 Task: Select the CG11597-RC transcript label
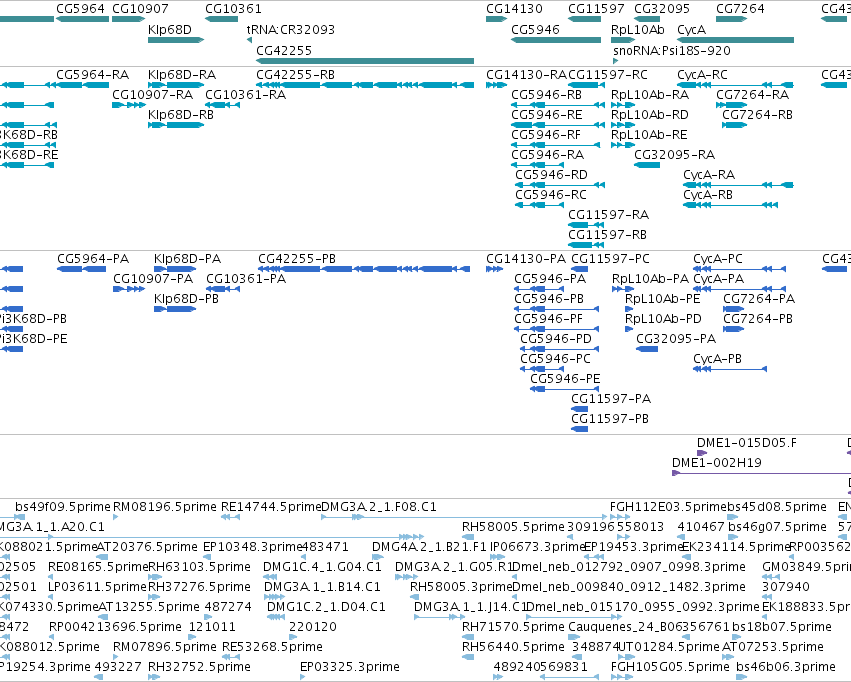(x=608, y=75)
